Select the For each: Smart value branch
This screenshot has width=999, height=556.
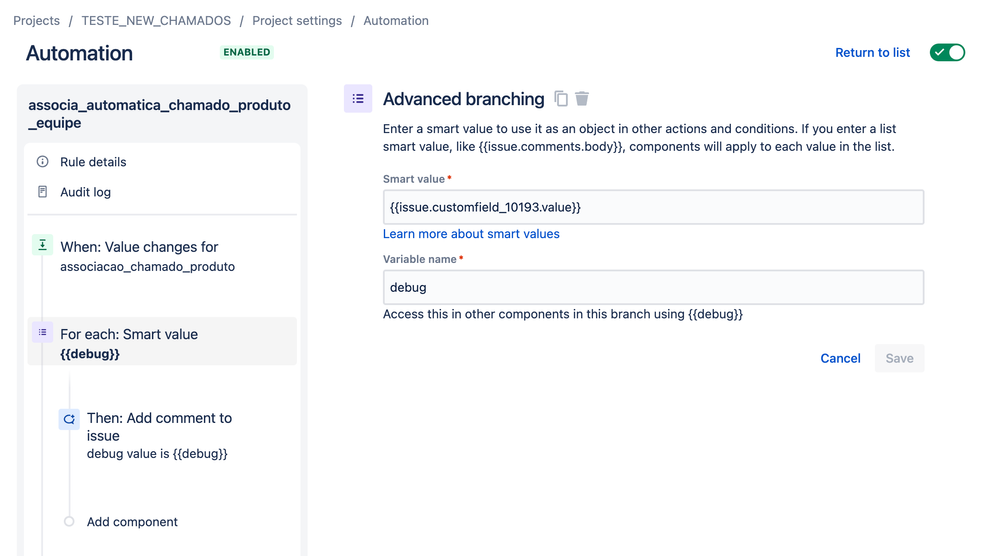point(162,341)
